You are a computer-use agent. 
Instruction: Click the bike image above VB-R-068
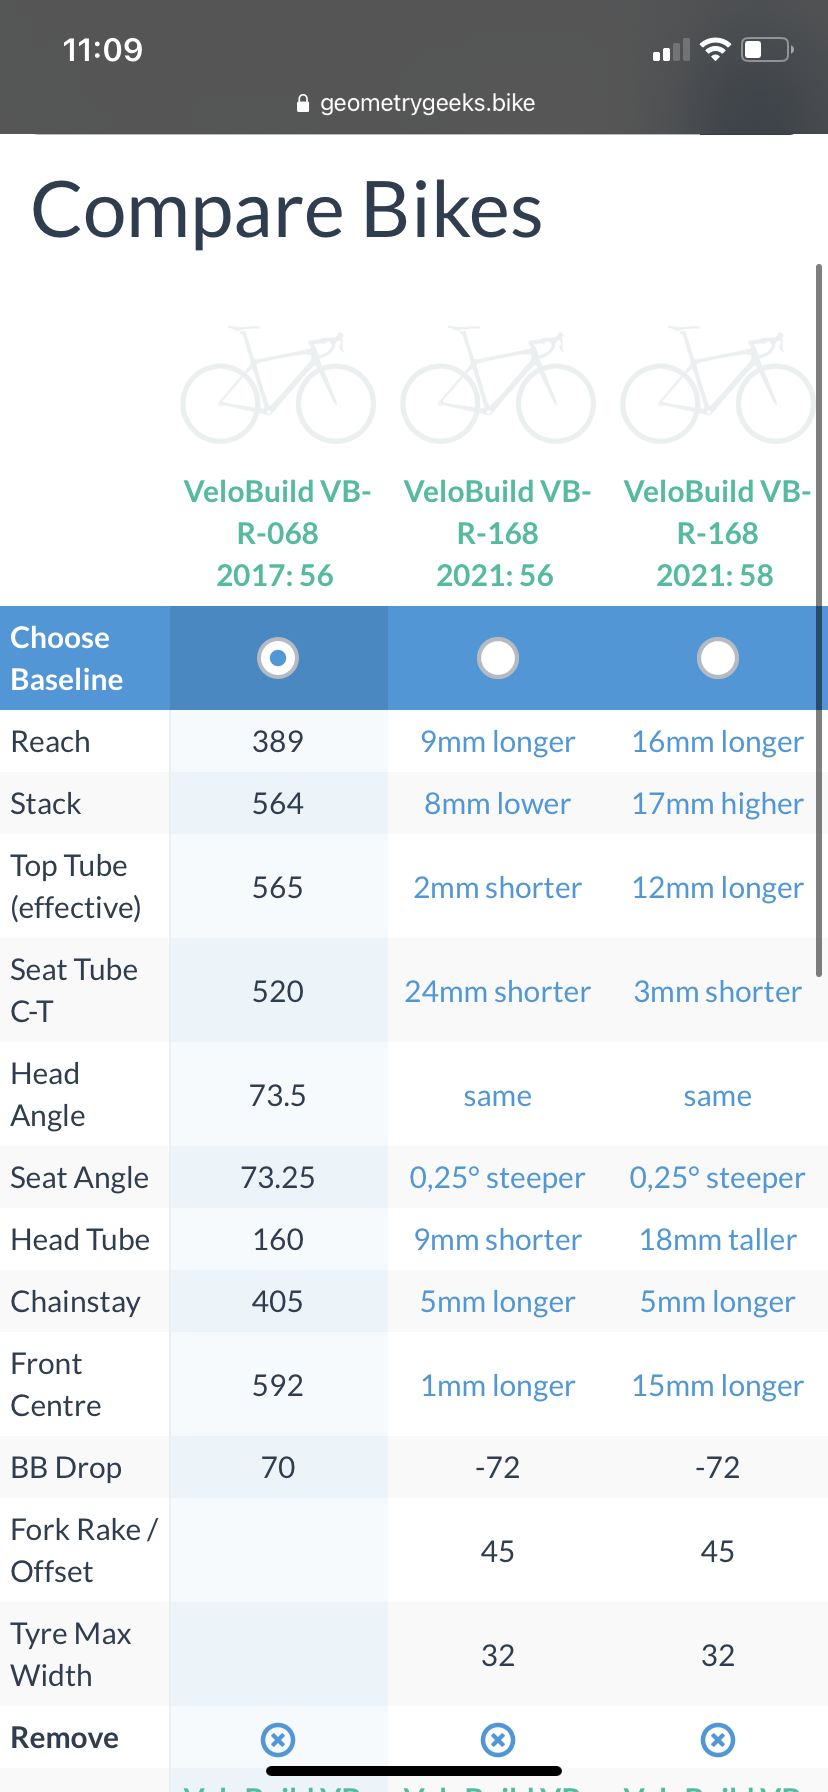278,386
